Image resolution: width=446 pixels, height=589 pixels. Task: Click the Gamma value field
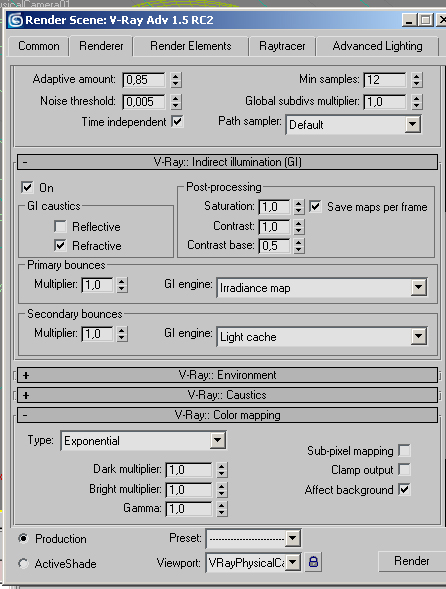coord(189,509)
